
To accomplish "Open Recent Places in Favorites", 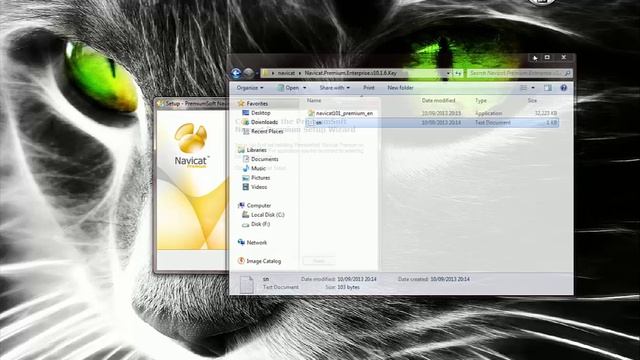I will coord(267,131).
